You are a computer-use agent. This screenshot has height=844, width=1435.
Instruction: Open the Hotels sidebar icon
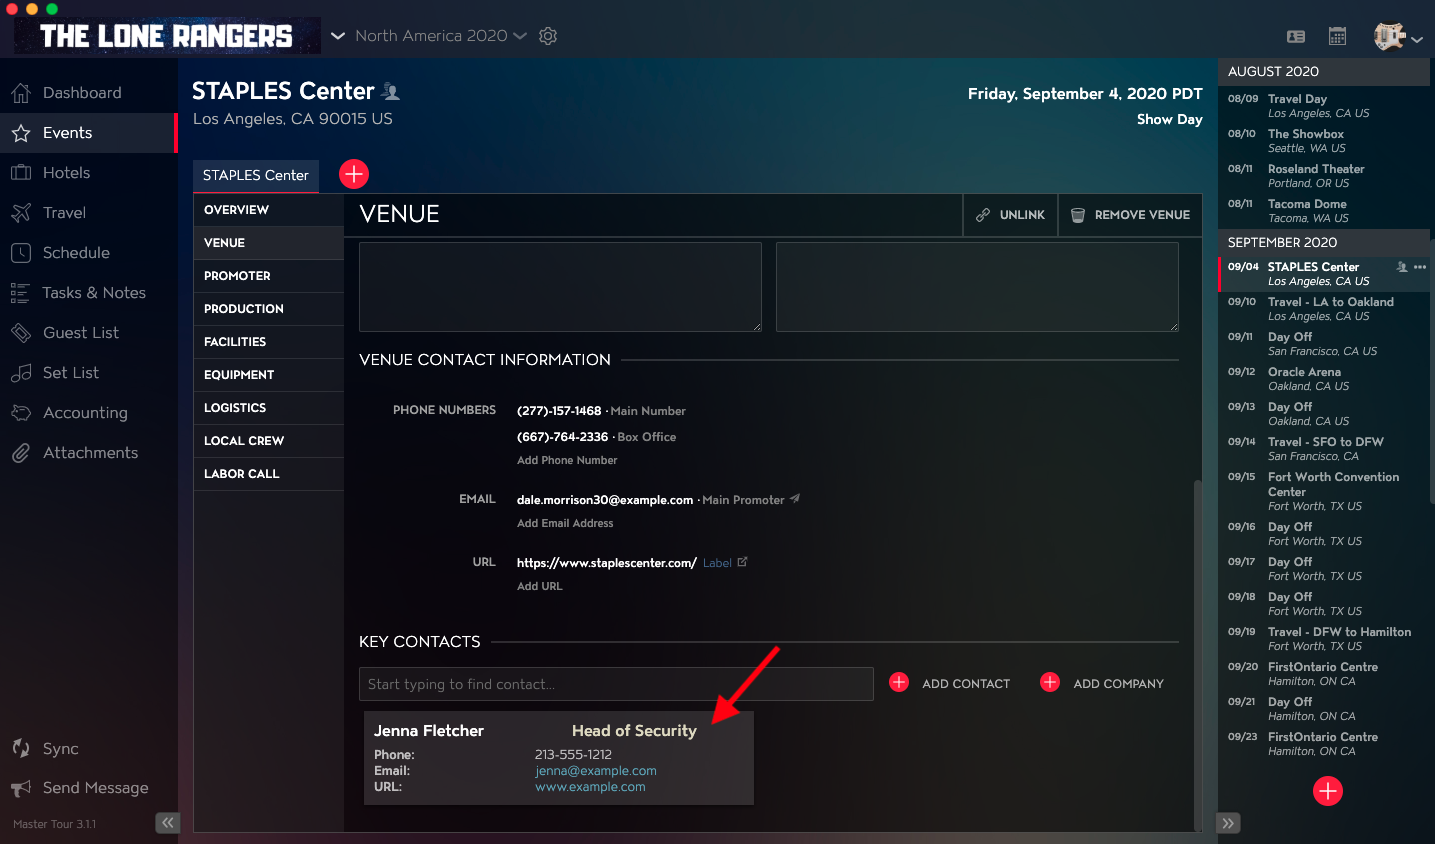tap(21, 173)
